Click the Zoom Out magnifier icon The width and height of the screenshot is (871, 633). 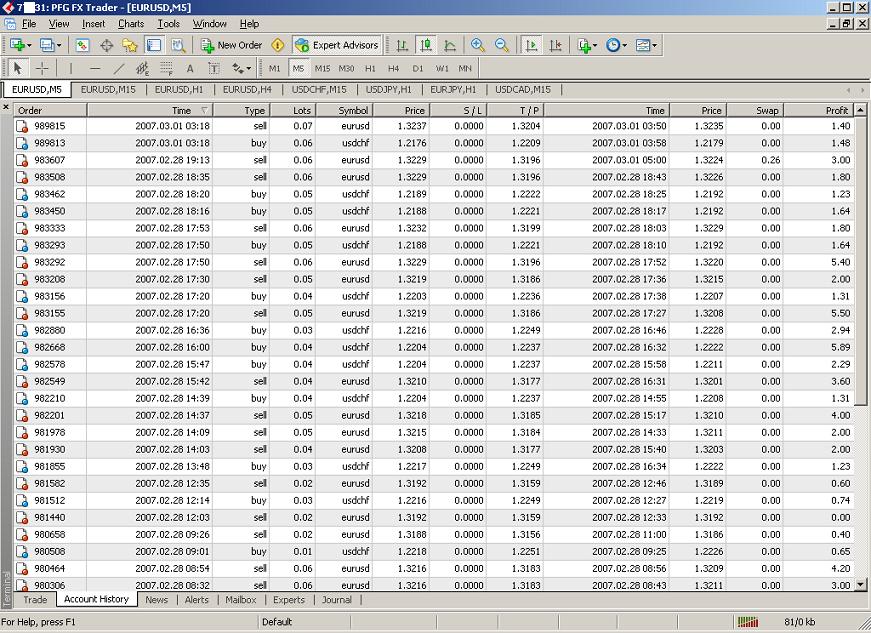click(502, 45)
